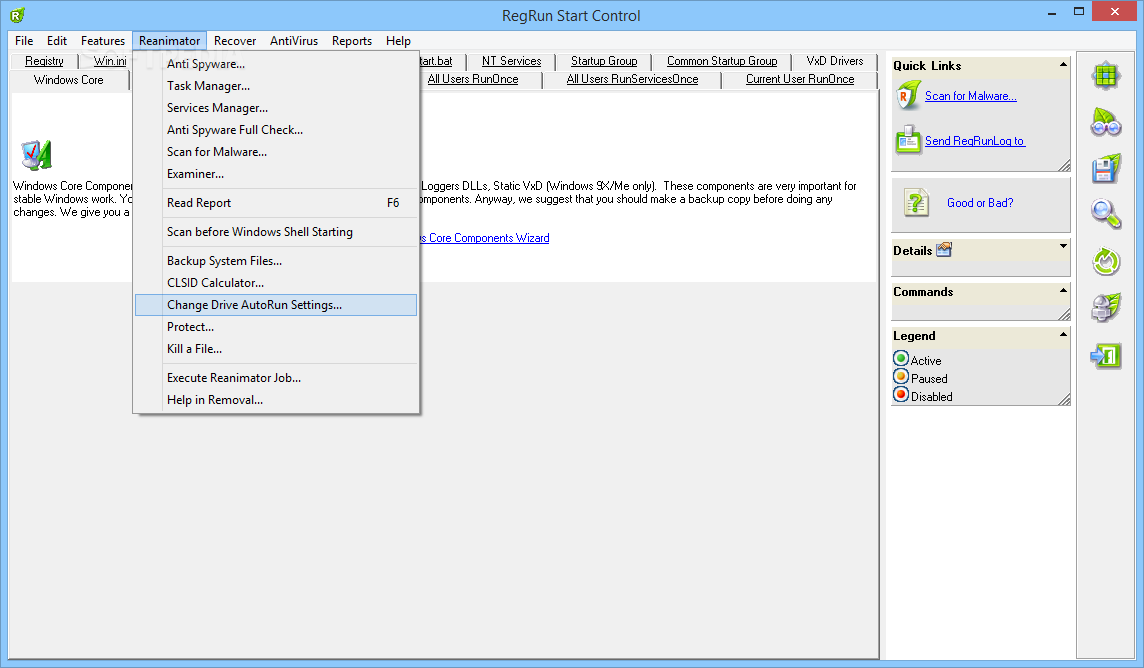This screenshot has width=1144, height=668.
Task: Click the green grid icon in right toolbar
Action: (1105, 75)
